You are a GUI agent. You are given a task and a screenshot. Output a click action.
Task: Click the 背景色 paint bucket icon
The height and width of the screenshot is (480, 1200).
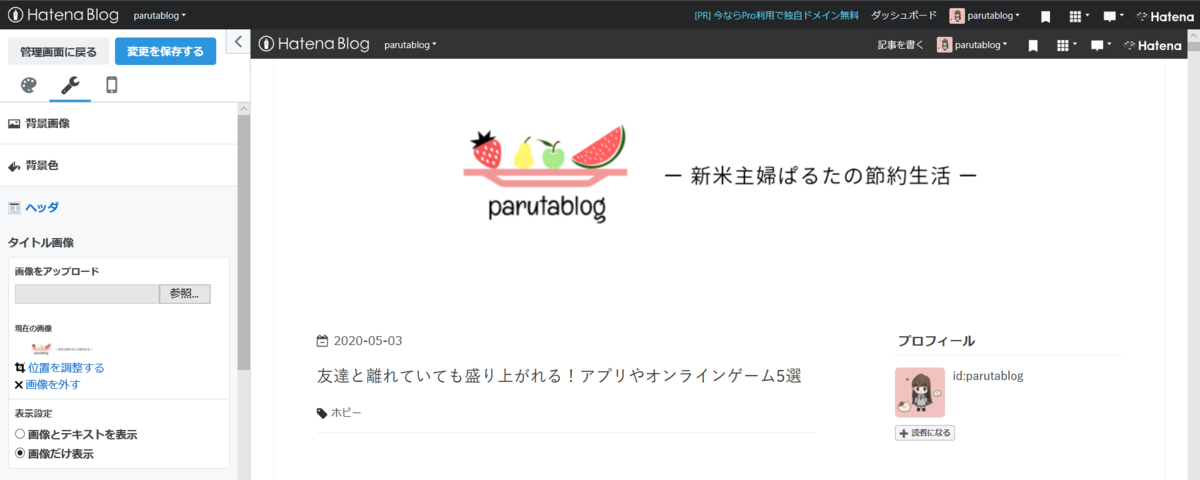14,165
